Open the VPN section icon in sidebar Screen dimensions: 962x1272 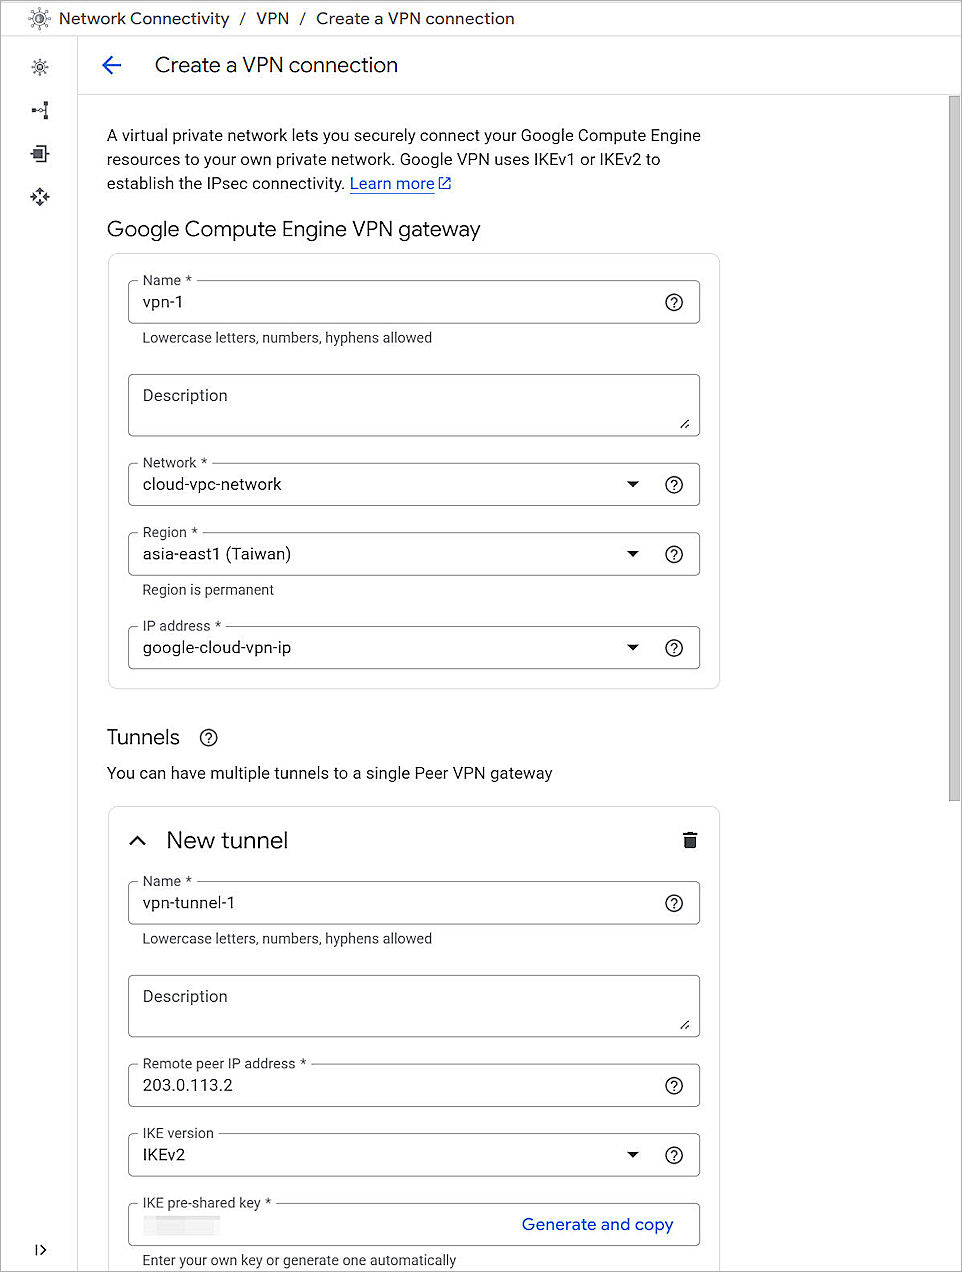[40, 110]
